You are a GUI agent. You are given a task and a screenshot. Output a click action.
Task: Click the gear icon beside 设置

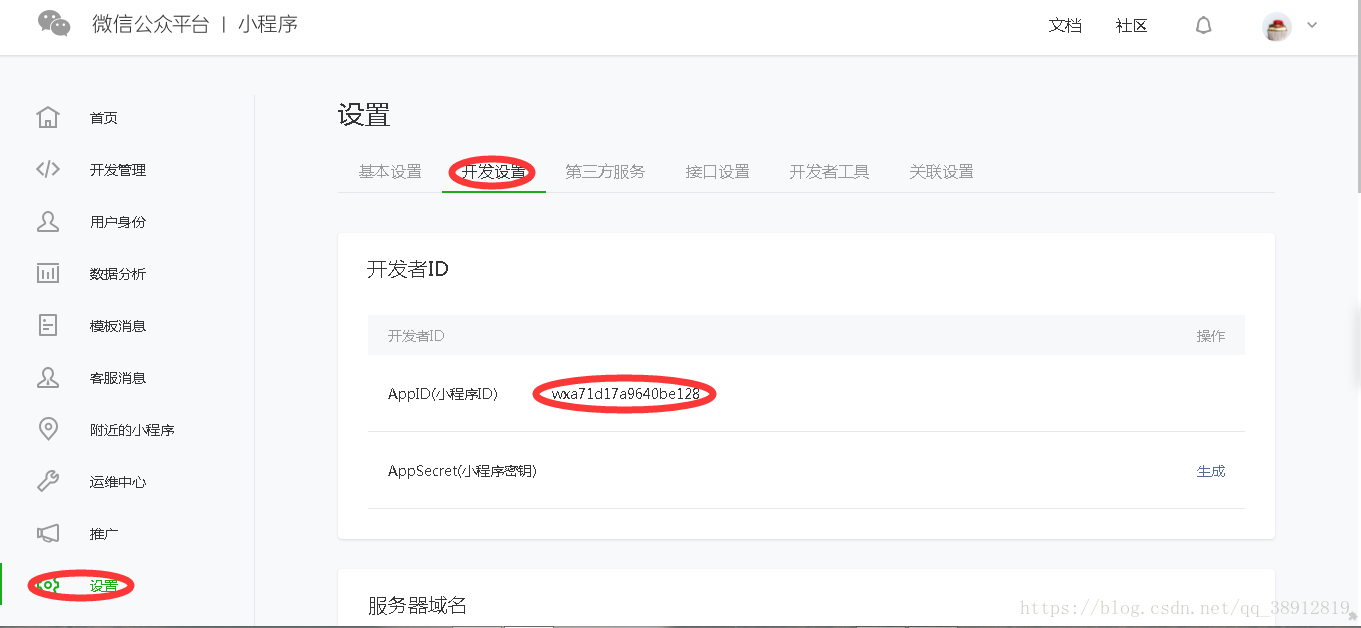[48, 585]
